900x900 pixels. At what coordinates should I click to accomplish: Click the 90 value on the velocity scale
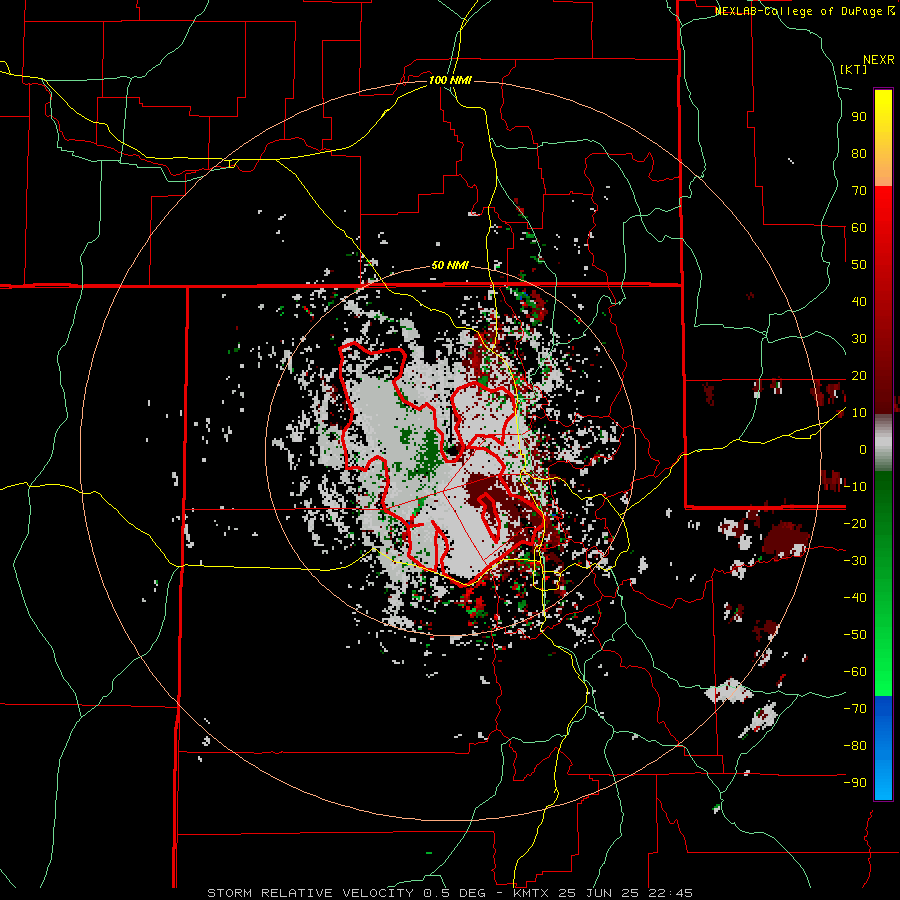[859, 117]
